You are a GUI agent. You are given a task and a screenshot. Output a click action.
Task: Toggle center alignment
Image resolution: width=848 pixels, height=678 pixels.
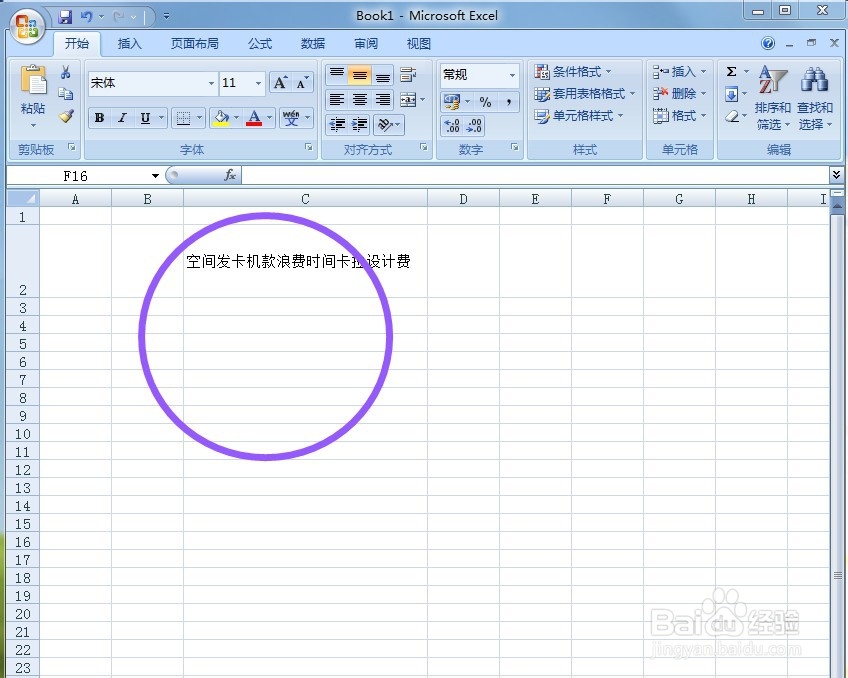click(360, 98)
